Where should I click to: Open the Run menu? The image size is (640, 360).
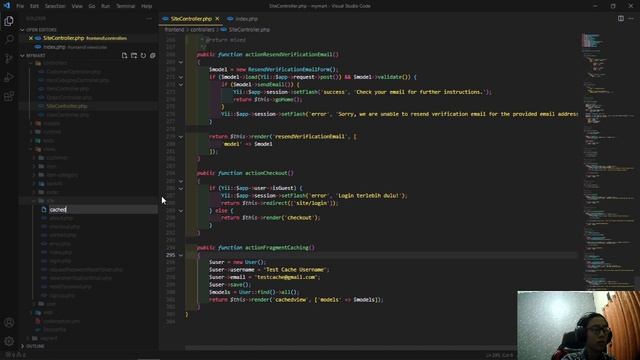pyautogui.click(x=106, y=6)
